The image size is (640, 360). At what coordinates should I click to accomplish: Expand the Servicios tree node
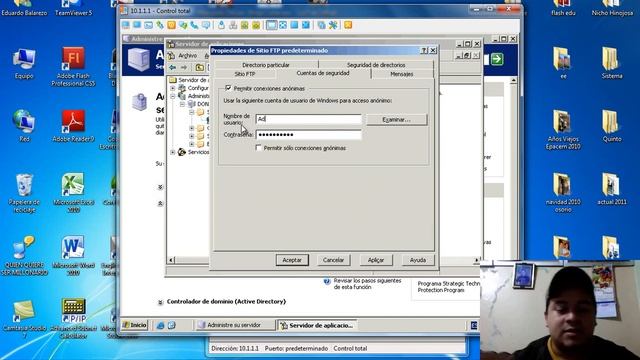173,152
